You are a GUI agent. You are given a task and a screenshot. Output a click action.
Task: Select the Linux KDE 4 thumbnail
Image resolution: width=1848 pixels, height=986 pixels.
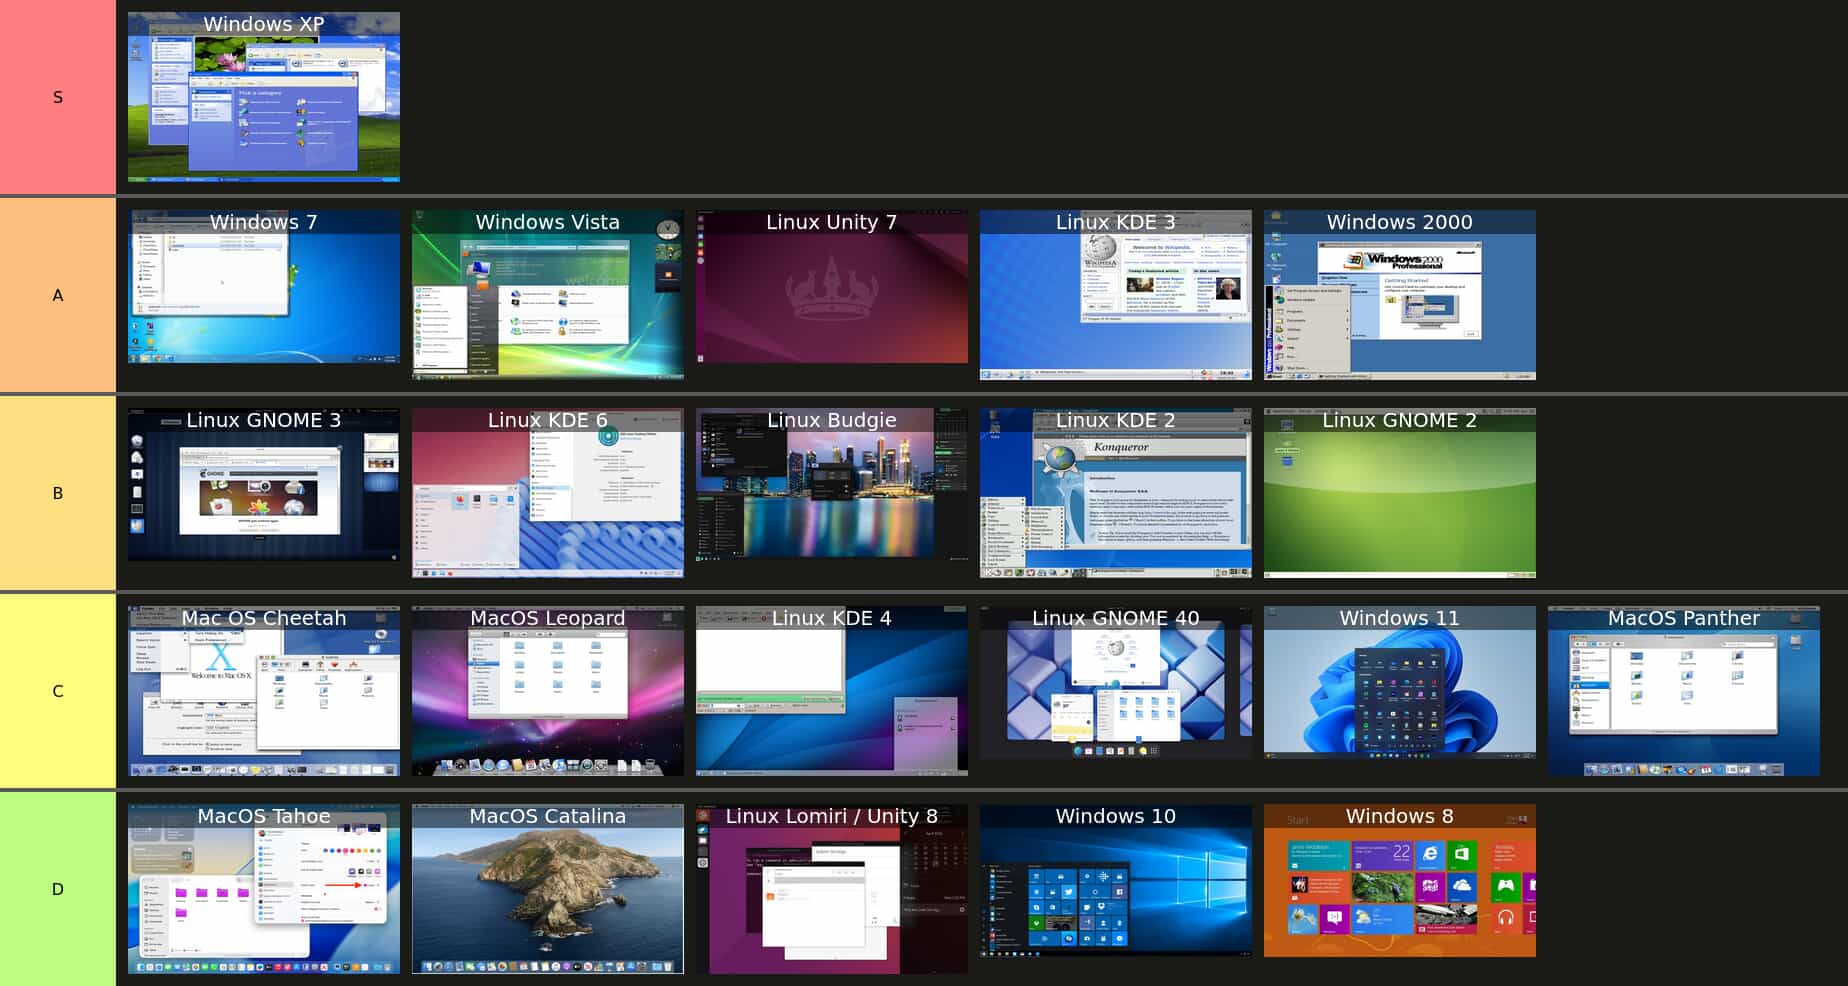(x=832, y=691)
